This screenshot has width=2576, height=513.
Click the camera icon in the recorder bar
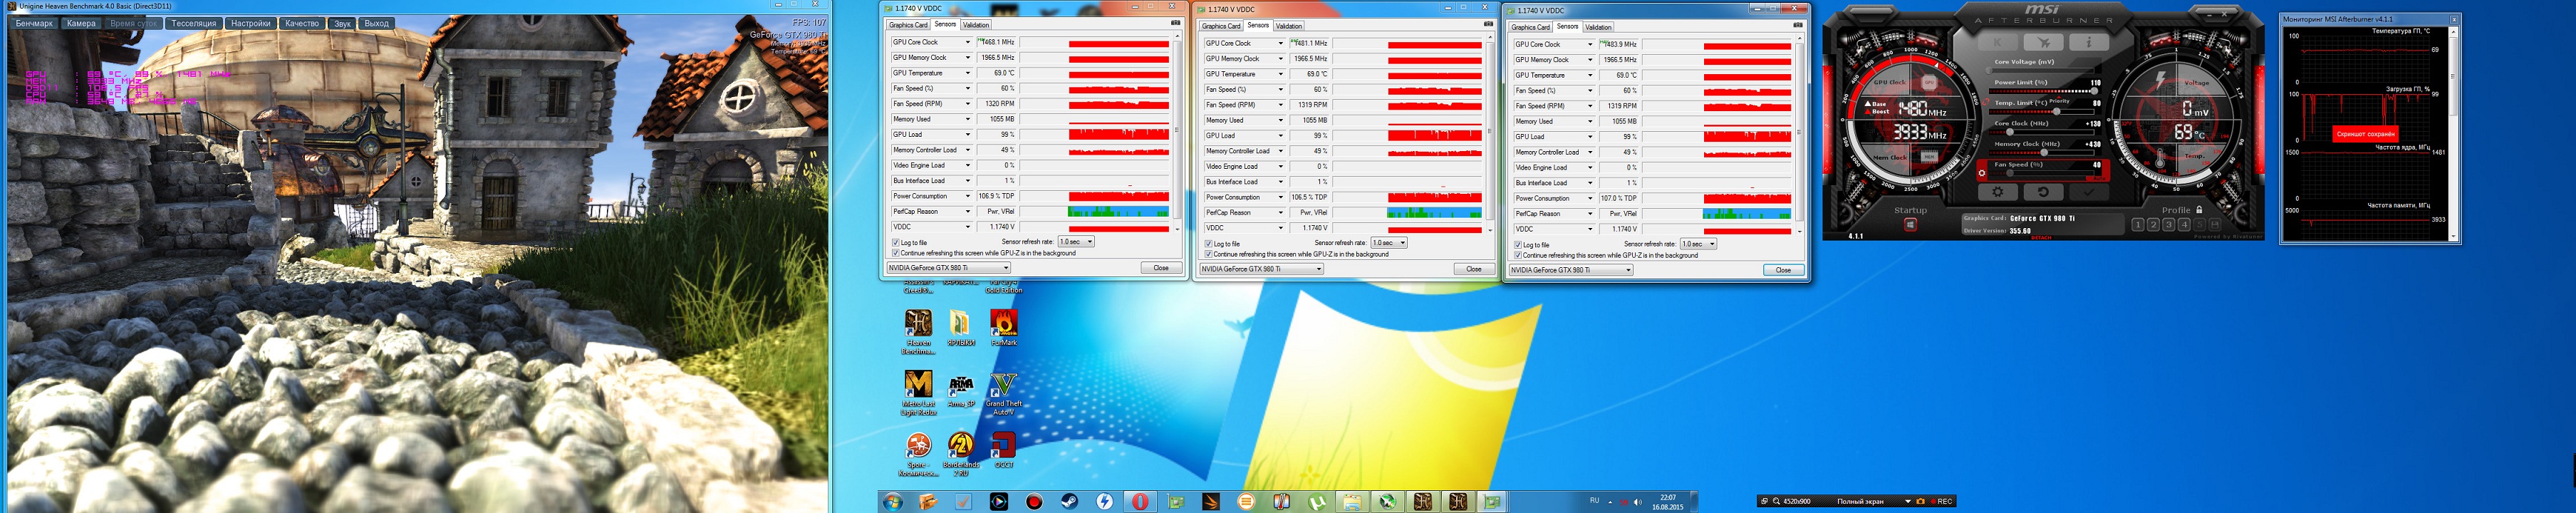pos(1920,501)
